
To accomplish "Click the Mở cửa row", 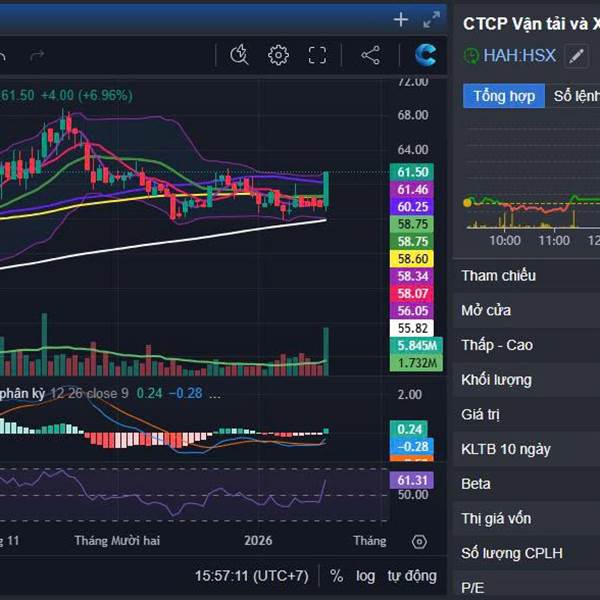I will [x=527, y=310].
